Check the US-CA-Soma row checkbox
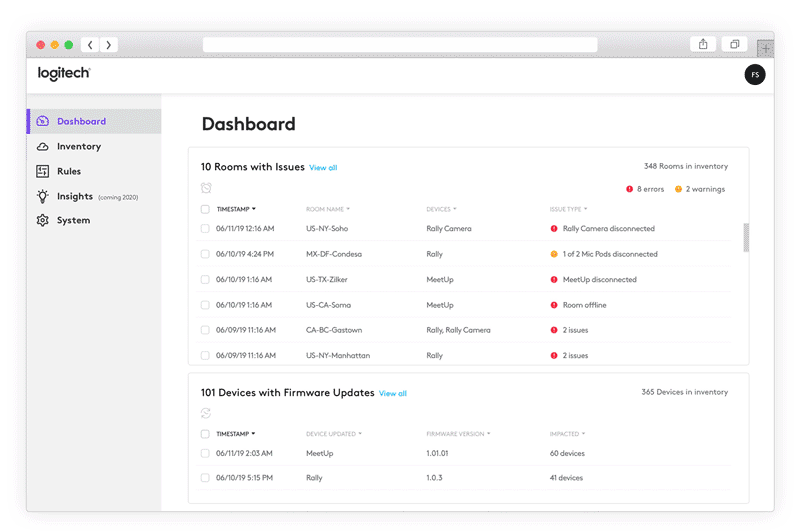 205,305
